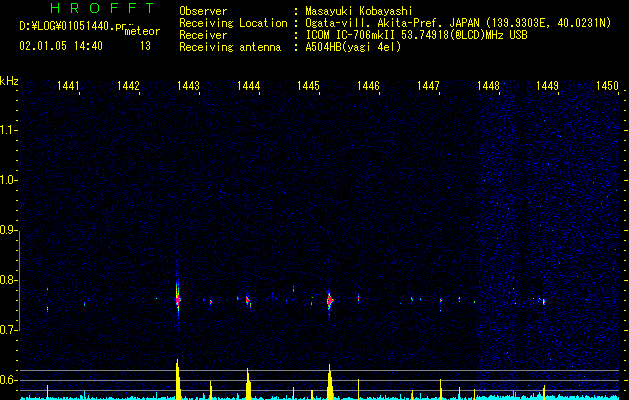Select observer name Masayuki Kobayashi
Viewport: 629px width, 400px height.
pyautogui.click(x=358, y=11)
